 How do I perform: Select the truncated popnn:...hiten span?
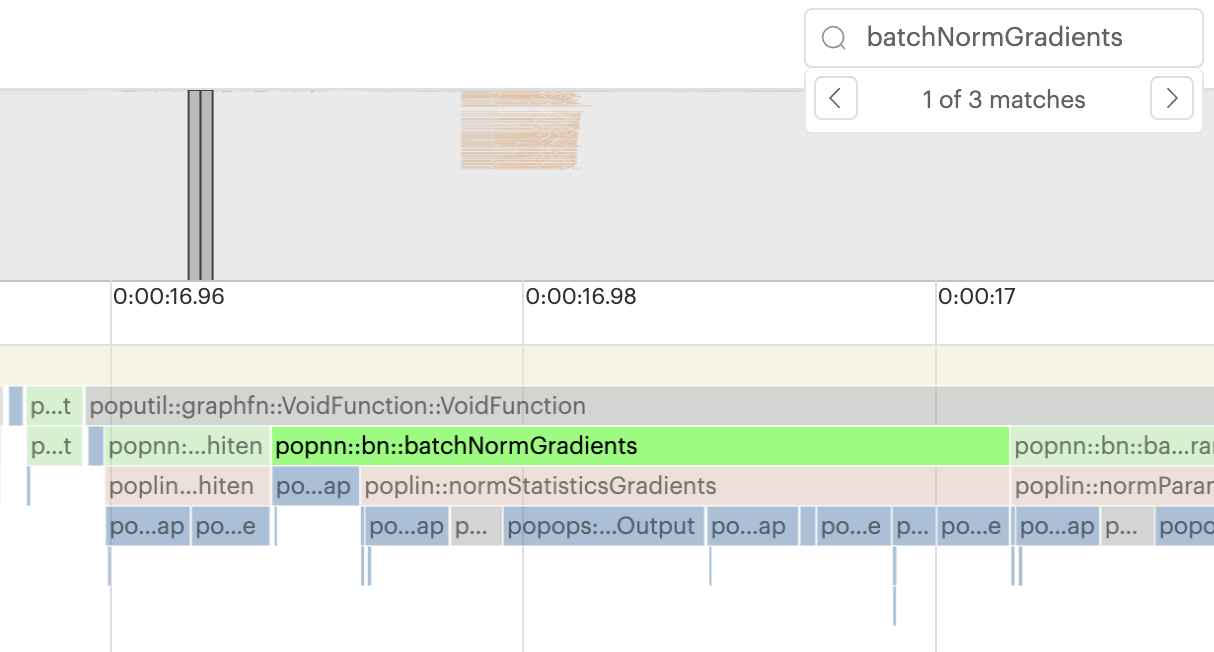coord(187,446)
